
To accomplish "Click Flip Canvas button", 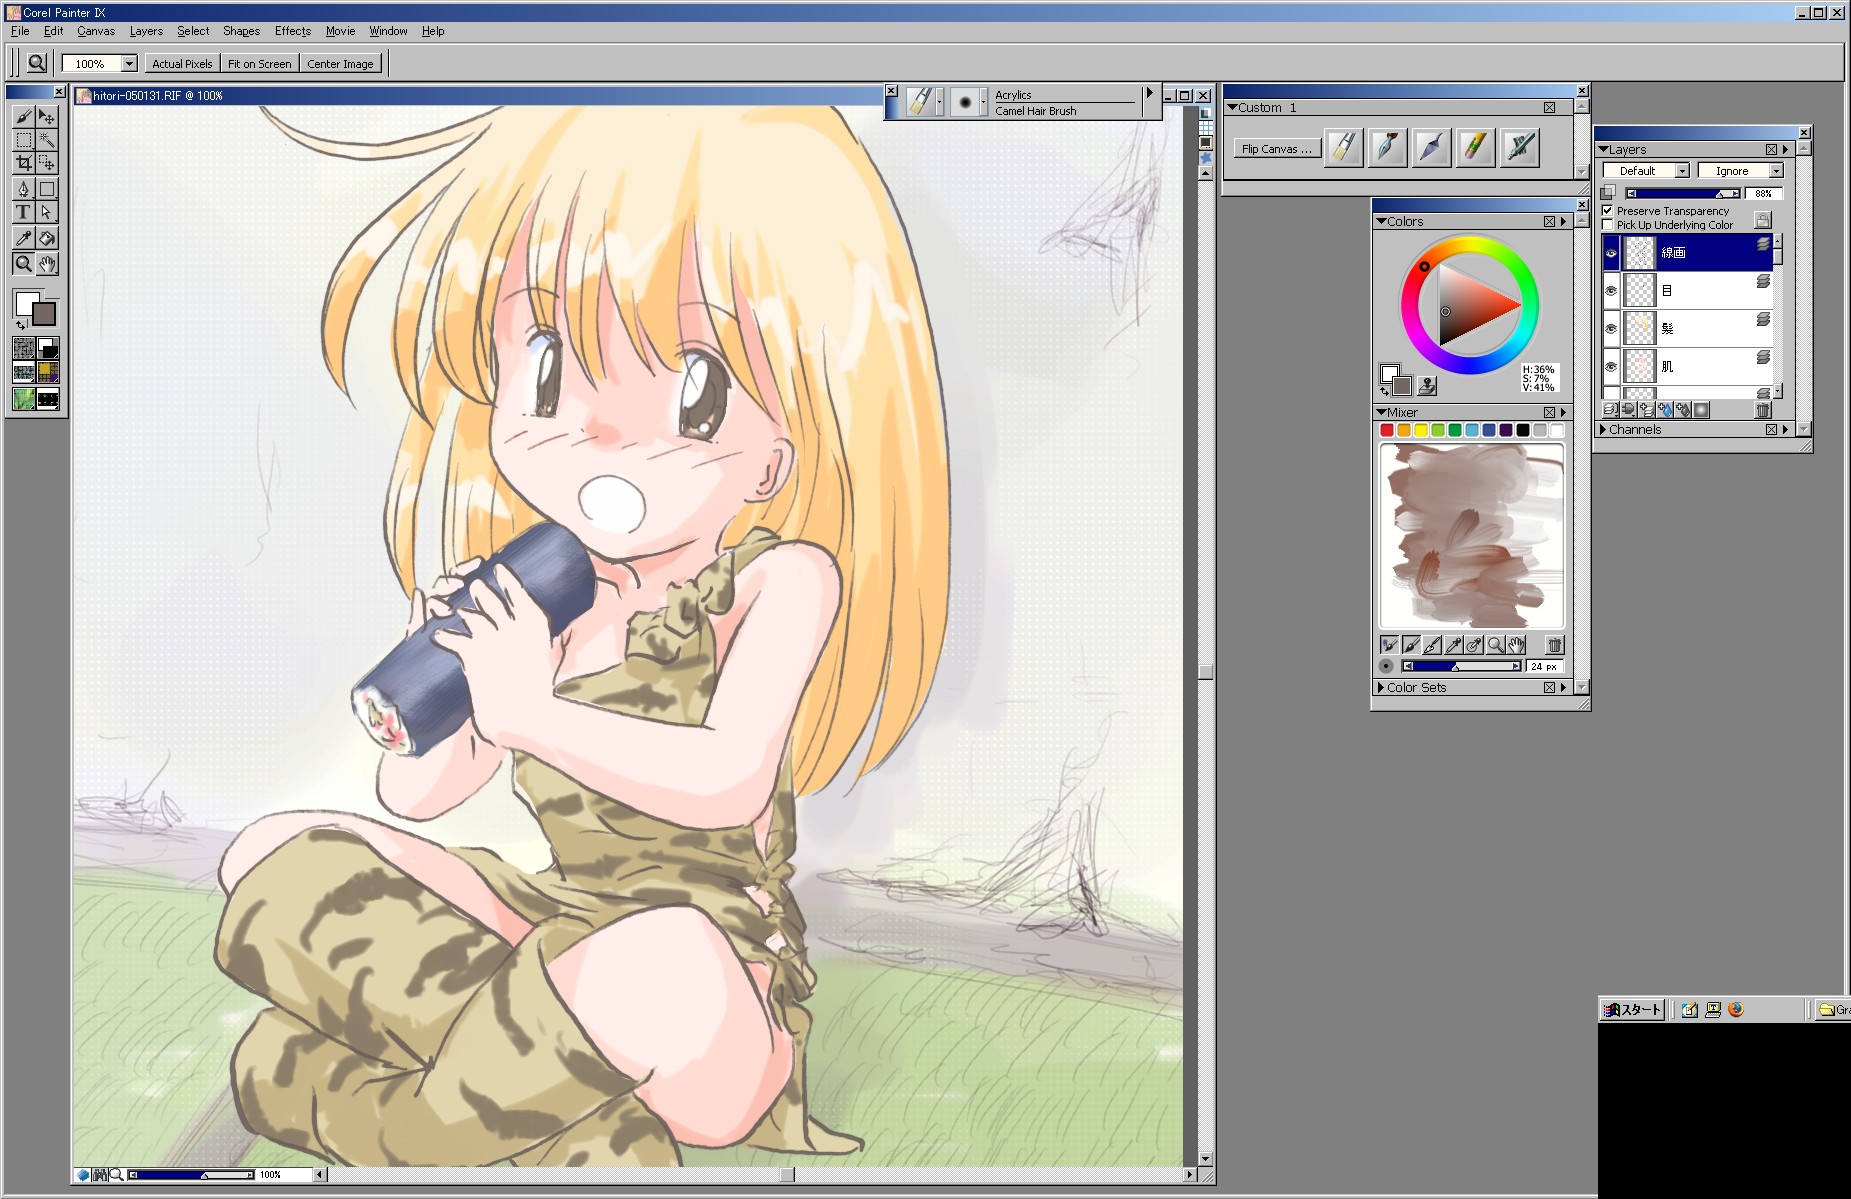I will (1276, 149).
